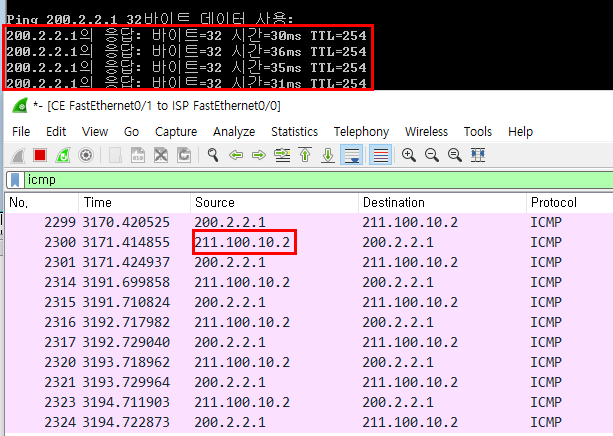Image resolution: width=613 pixels, height=436 pixels.
Task: Click destination 200.2.2.1 in packet 2314
Action: (398, 282)
